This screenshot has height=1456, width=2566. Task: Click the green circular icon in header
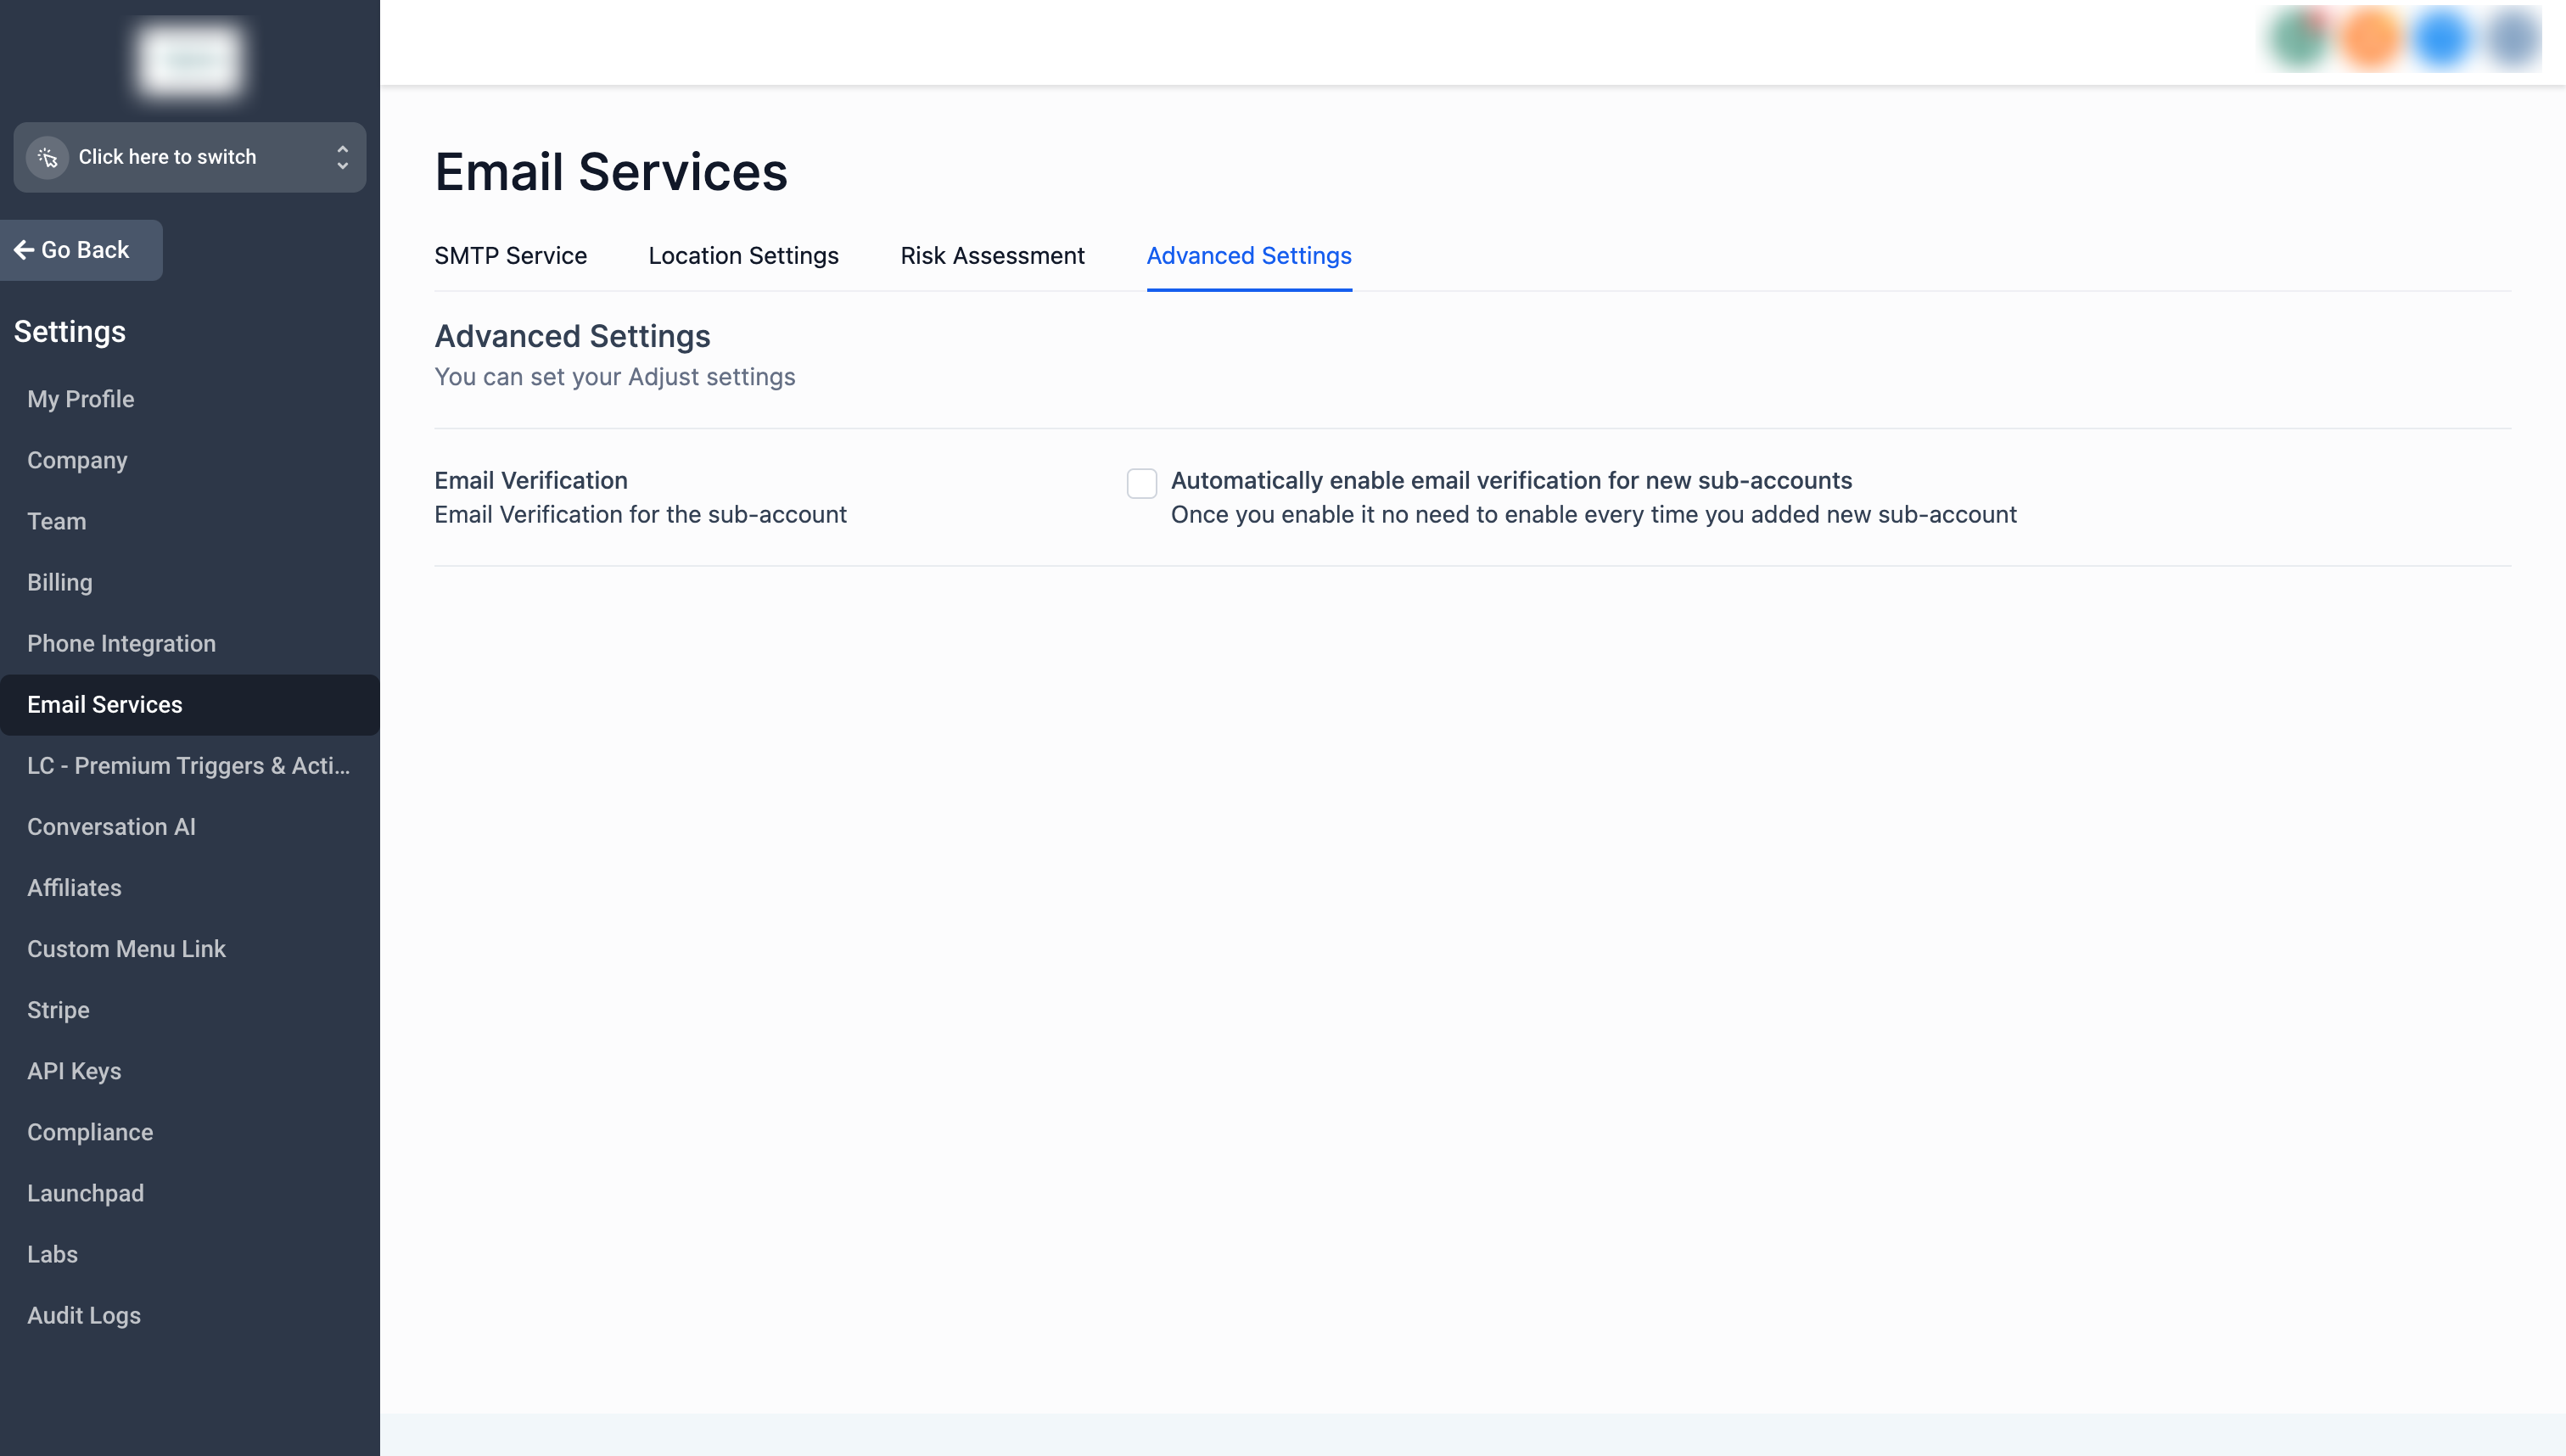[2299, 40]
